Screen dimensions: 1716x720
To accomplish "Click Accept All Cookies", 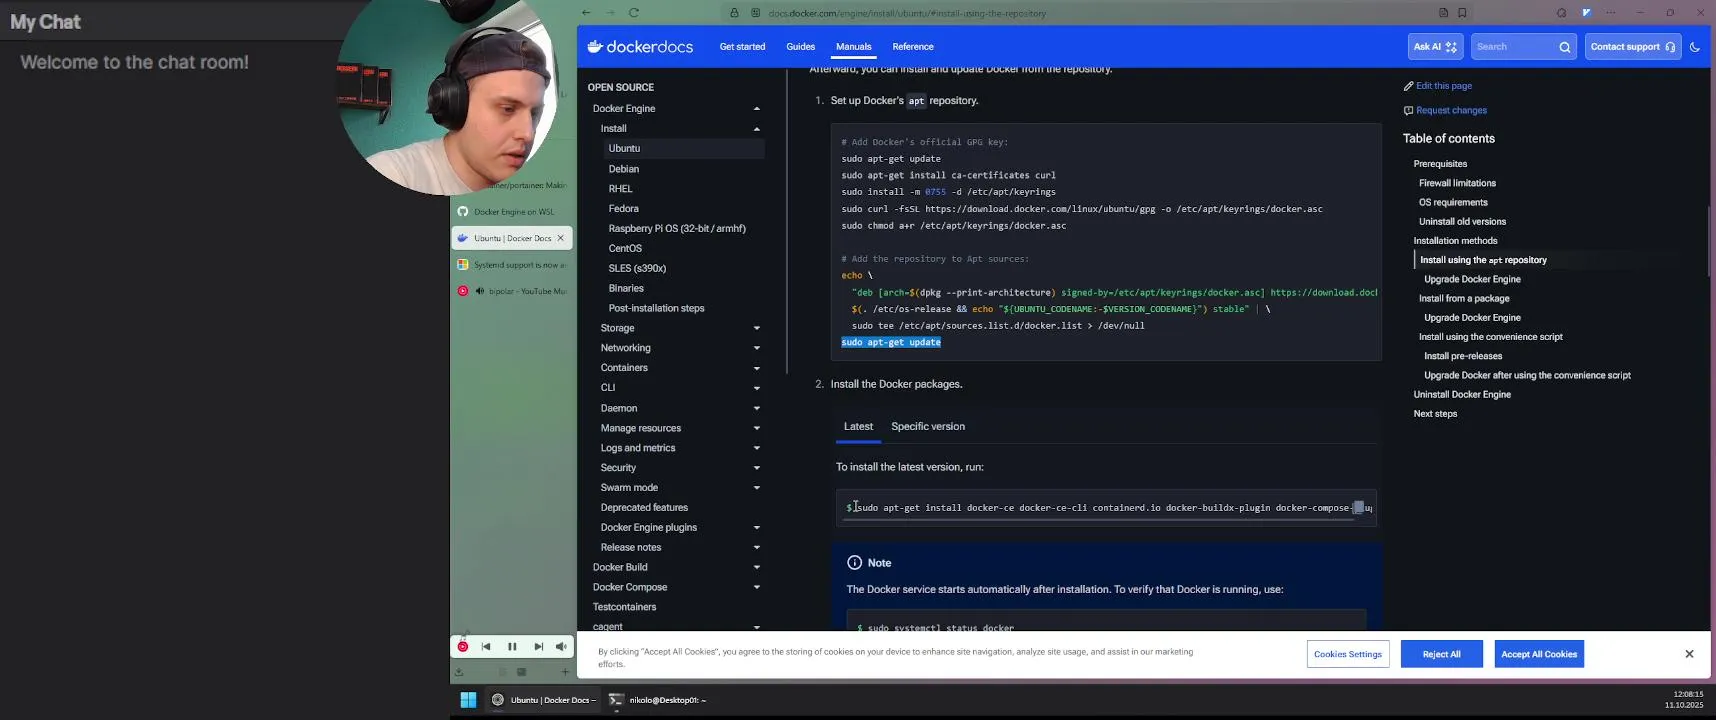I will coord(1539,654).
